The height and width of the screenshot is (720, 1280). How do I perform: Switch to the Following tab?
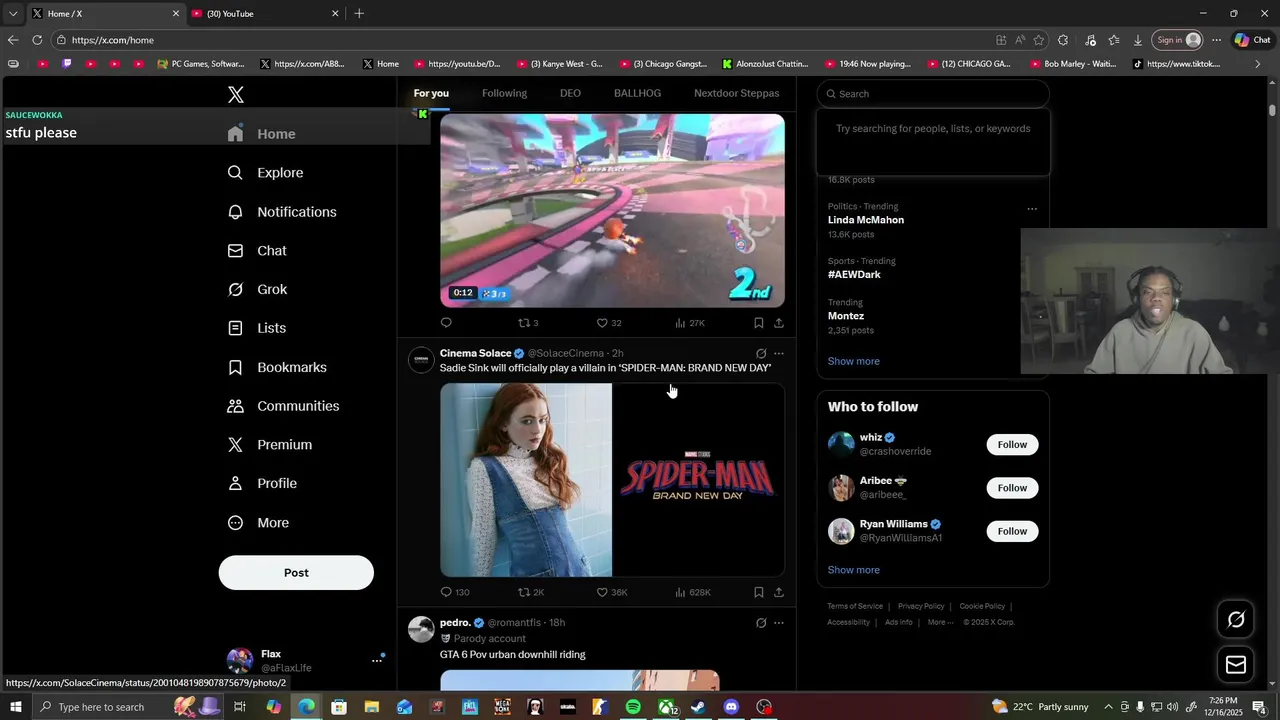tap(504, 93)
